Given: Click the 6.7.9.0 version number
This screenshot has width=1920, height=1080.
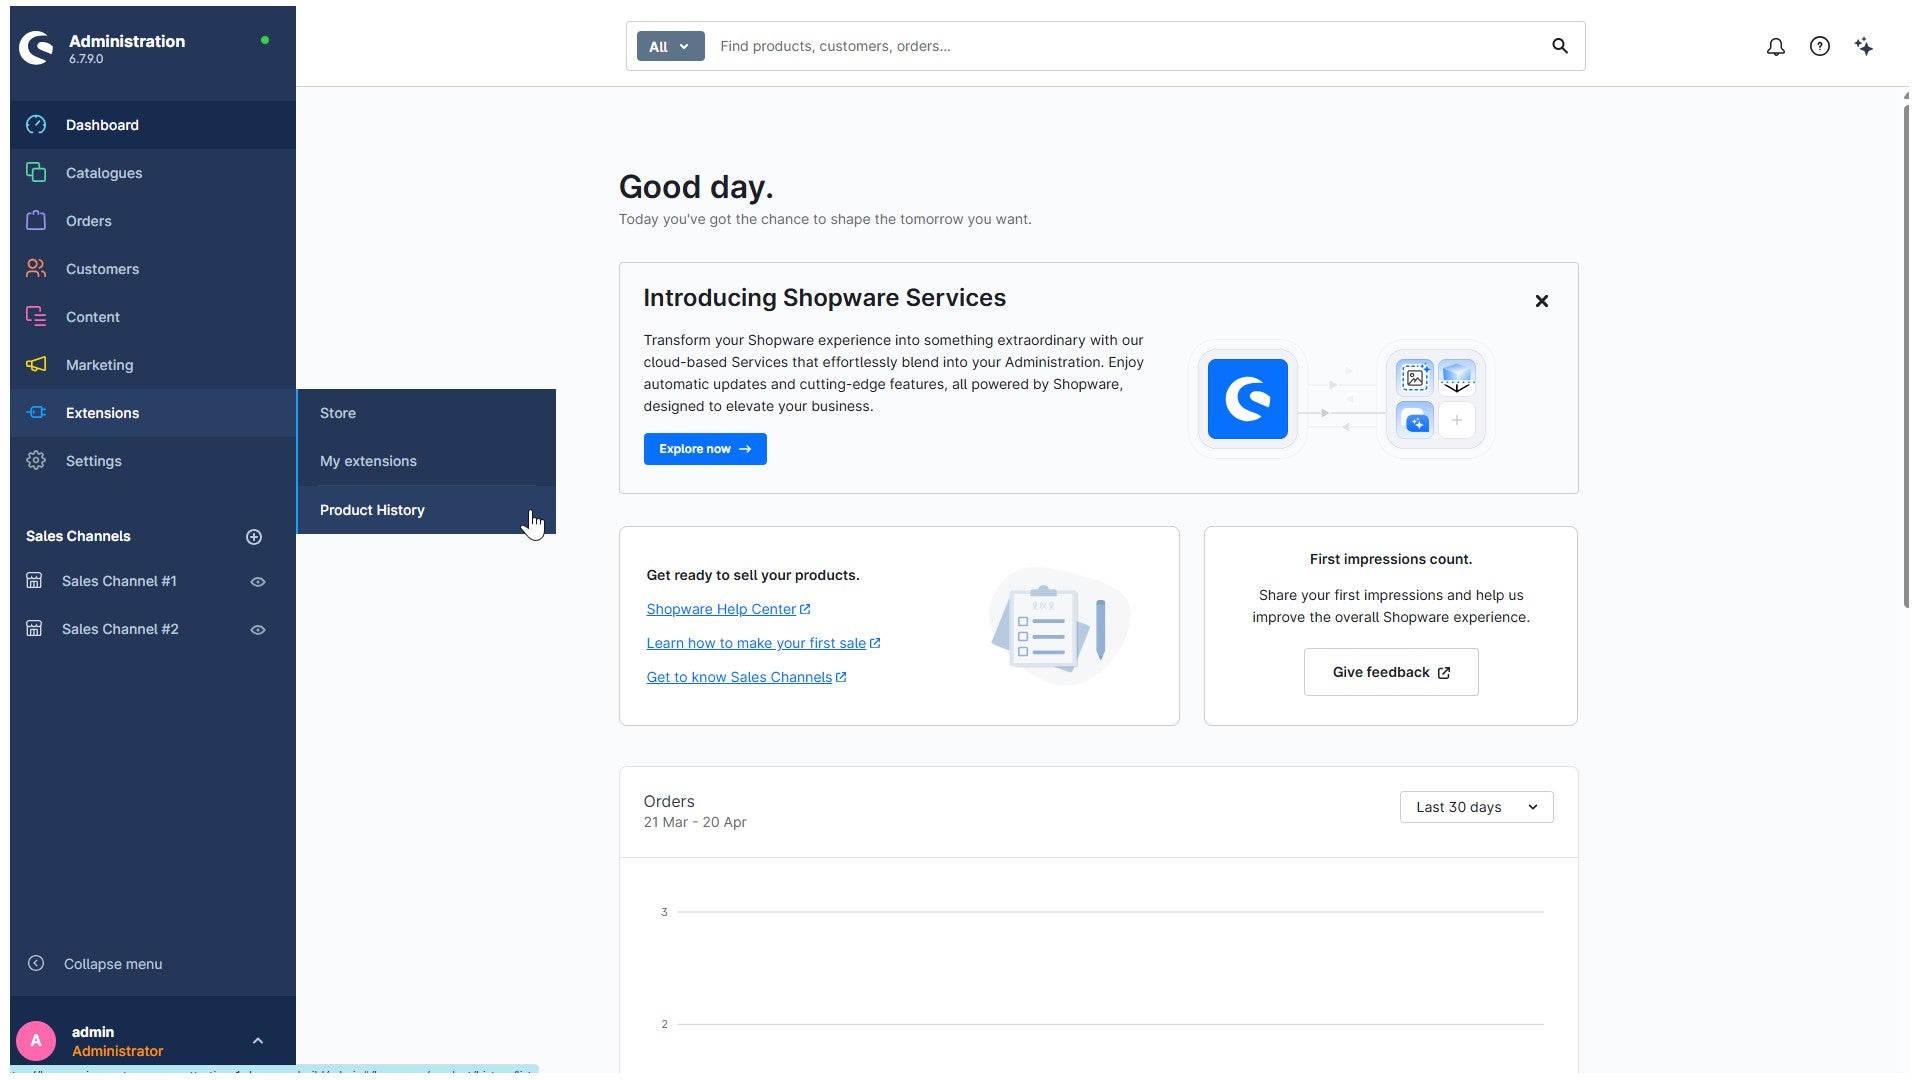Looking at the screenshot, I should 86,59.
